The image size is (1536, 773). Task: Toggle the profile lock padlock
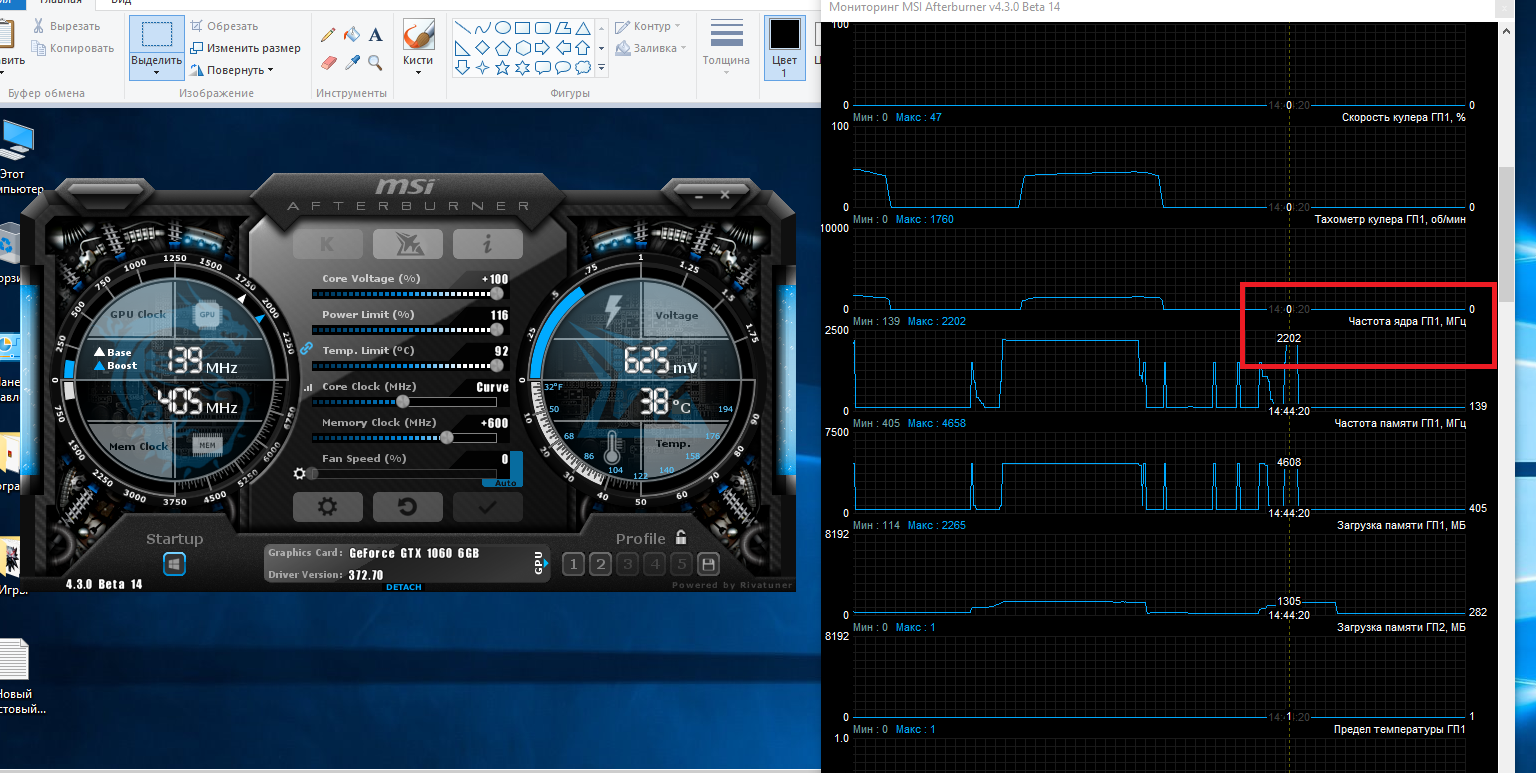point(681,537)
